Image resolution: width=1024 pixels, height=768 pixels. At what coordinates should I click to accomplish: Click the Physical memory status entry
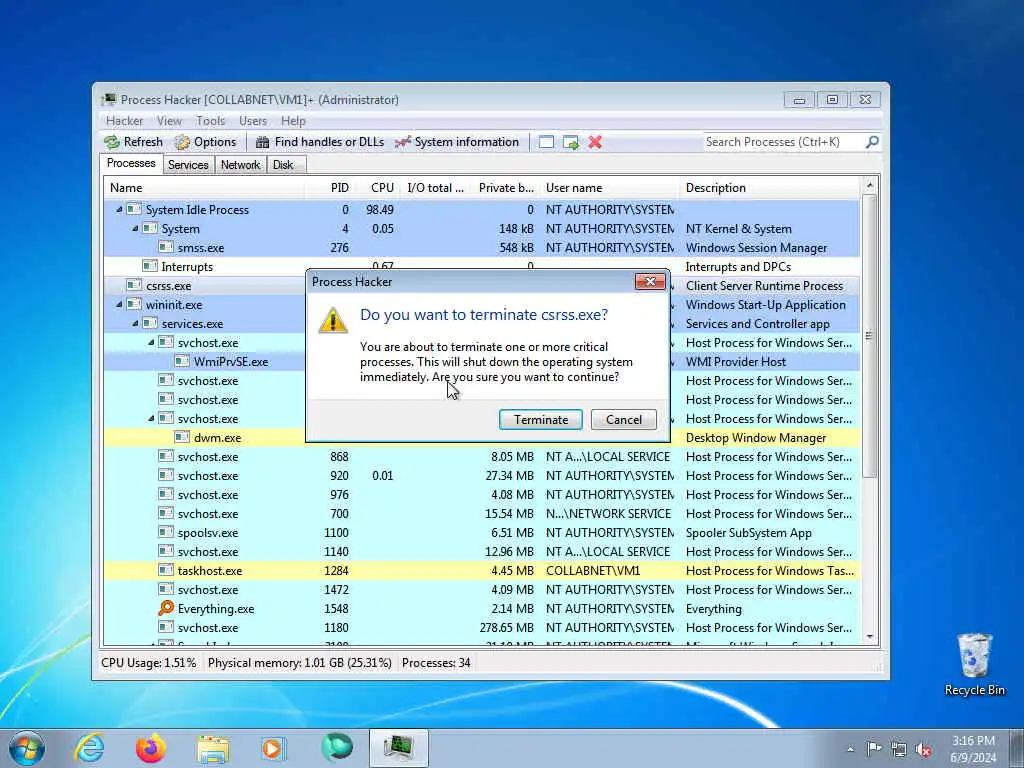pos(299,663)
